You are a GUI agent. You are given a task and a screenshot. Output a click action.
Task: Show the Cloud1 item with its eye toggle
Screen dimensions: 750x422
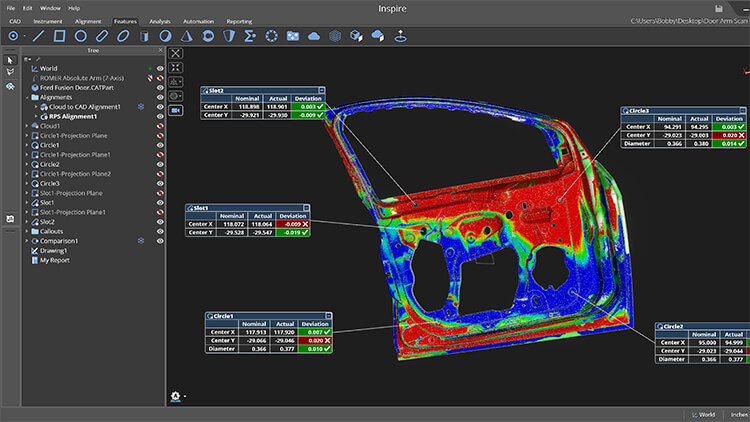160,126
